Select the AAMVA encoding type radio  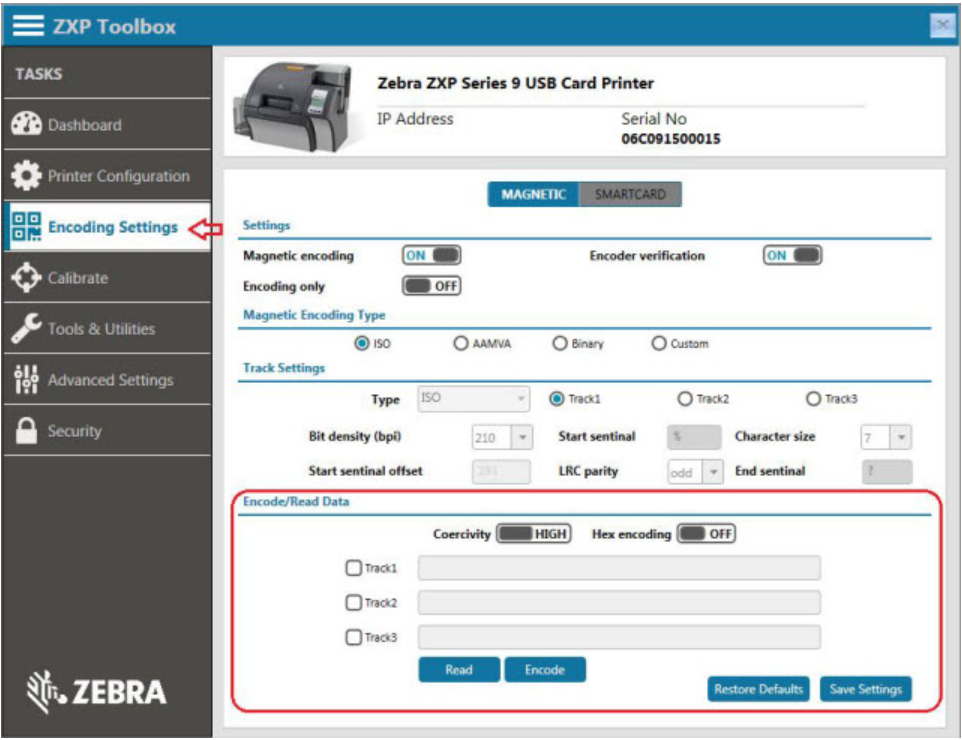point(461,343)
